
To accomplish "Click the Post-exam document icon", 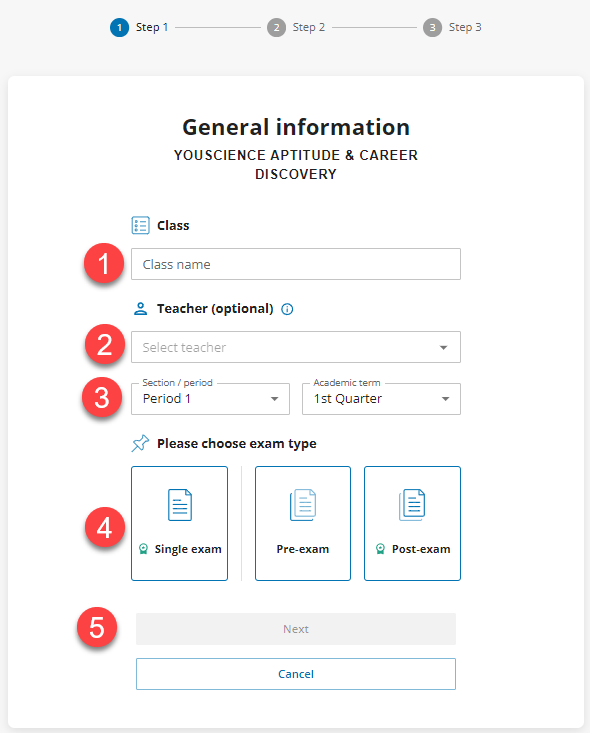I will 412,505.
